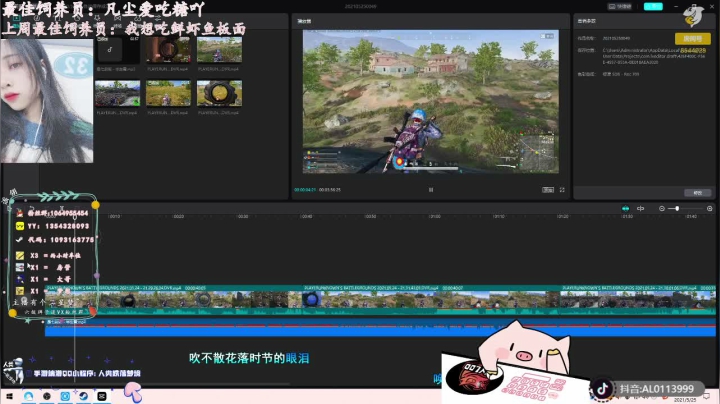
Task: Select the second media clip with scope view
Action: tap(168, 50)
